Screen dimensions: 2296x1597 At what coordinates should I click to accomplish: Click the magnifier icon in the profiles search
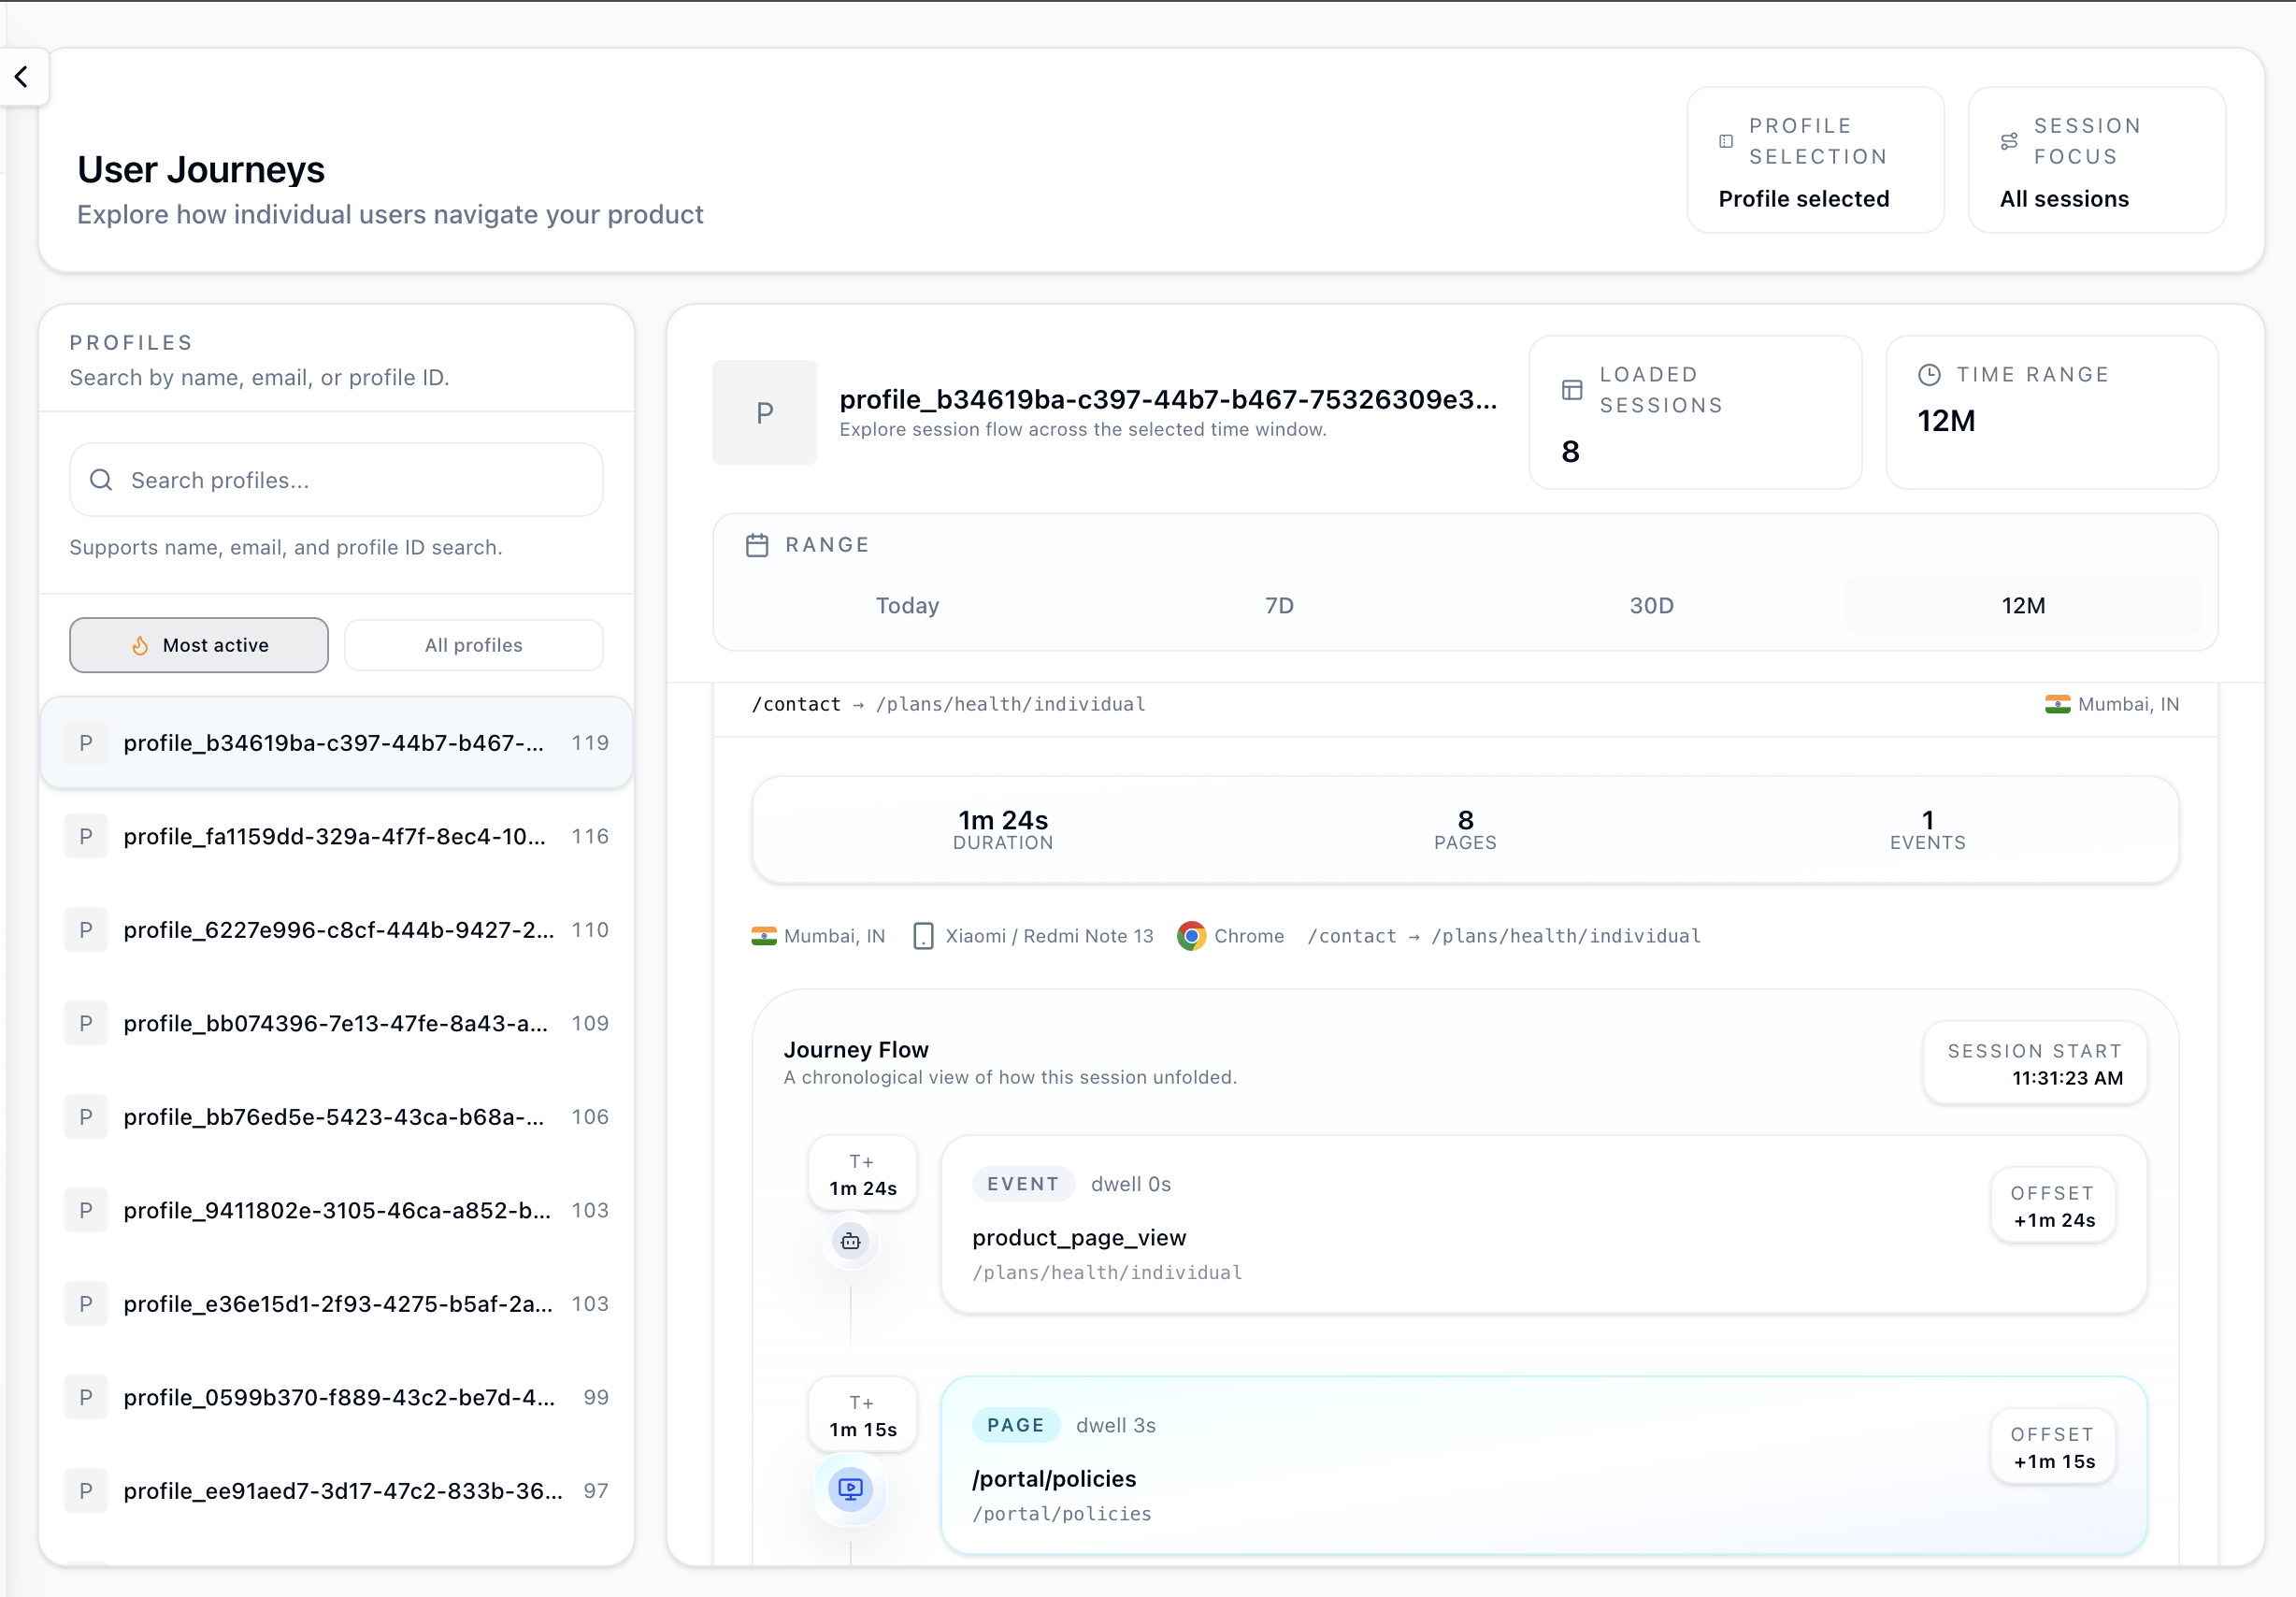click(101, 480)
